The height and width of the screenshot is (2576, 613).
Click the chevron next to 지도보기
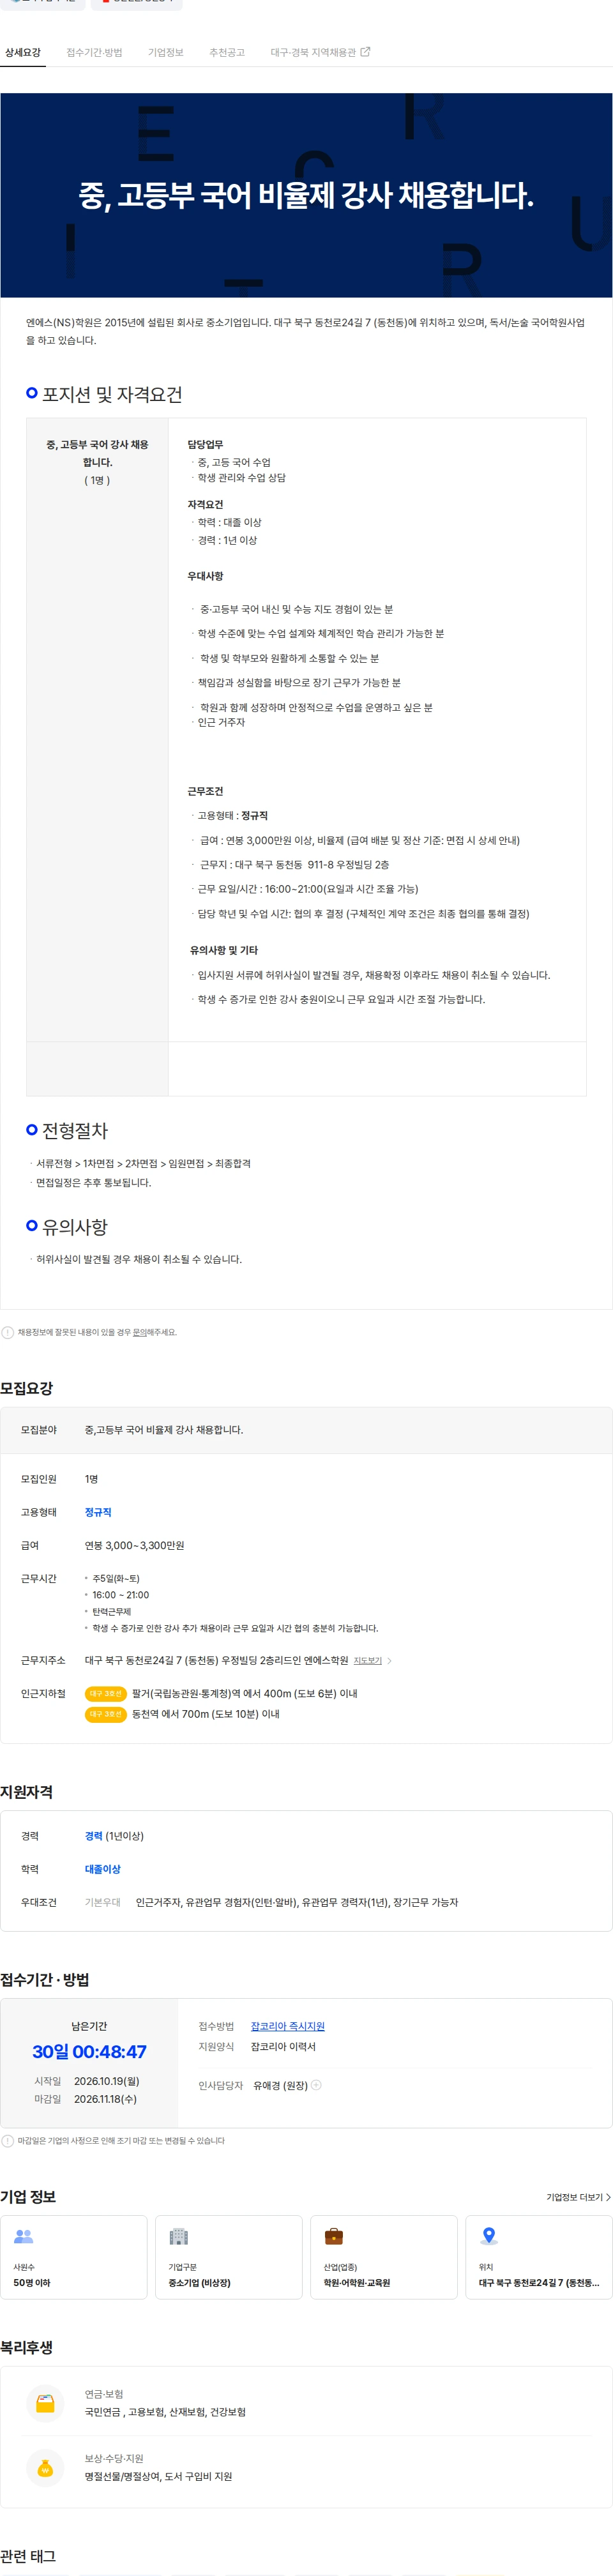(x=389, y=1661)
